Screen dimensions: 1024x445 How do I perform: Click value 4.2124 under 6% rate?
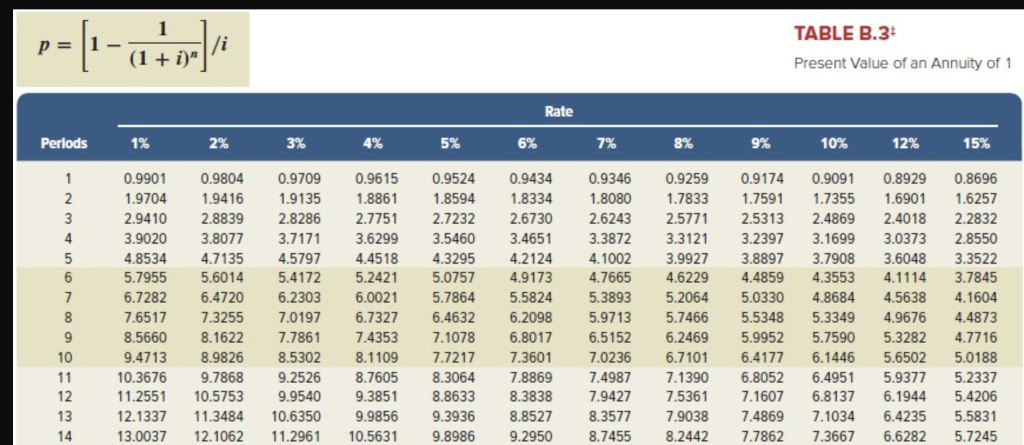pos(530,257)
